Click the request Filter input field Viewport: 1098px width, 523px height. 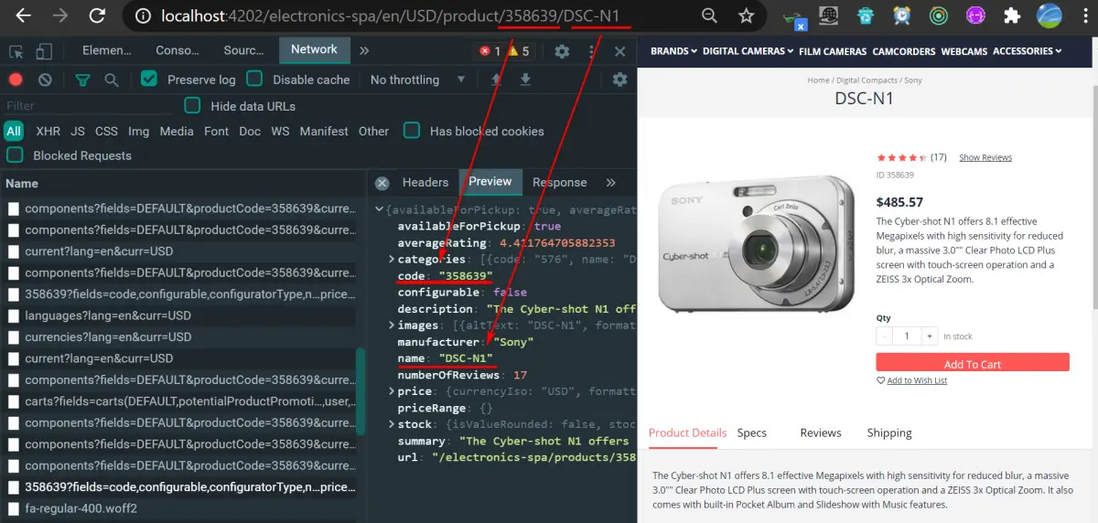coord(88,106)
